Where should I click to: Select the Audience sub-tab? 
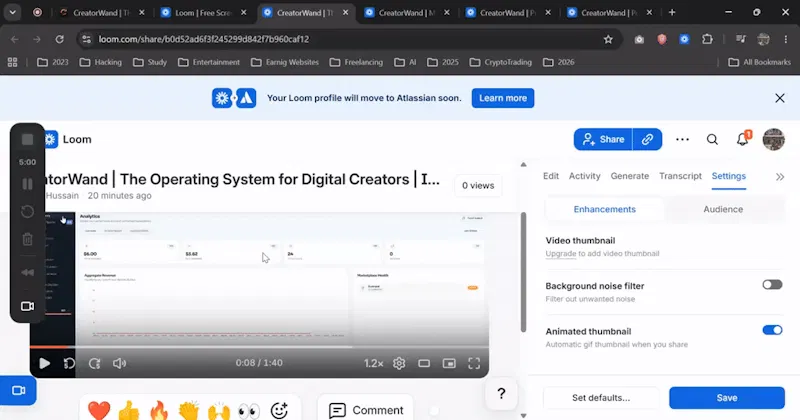point(723,209)
